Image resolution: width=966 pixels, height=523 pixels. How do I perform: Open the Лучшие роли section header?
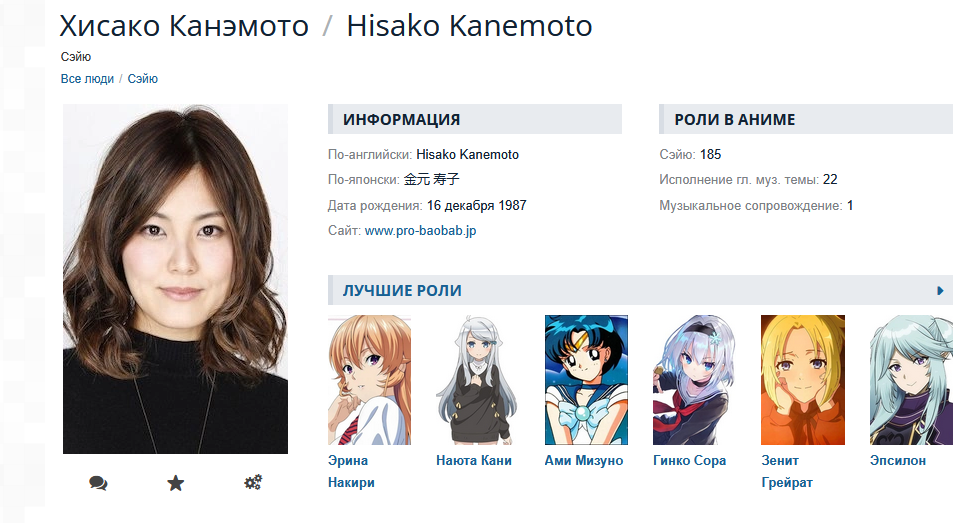(x=402, y=291)
